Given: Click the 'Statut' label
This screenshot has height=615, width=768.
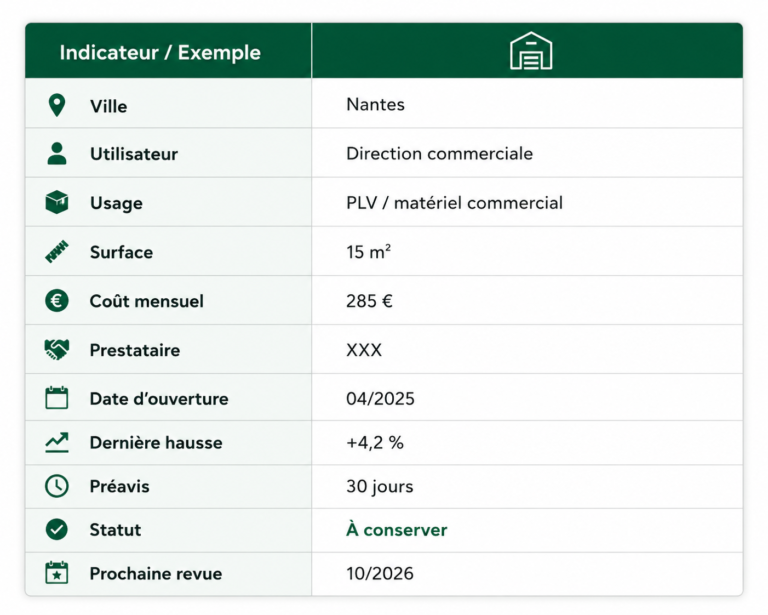Looking at the screenshot, I should 115,530.
